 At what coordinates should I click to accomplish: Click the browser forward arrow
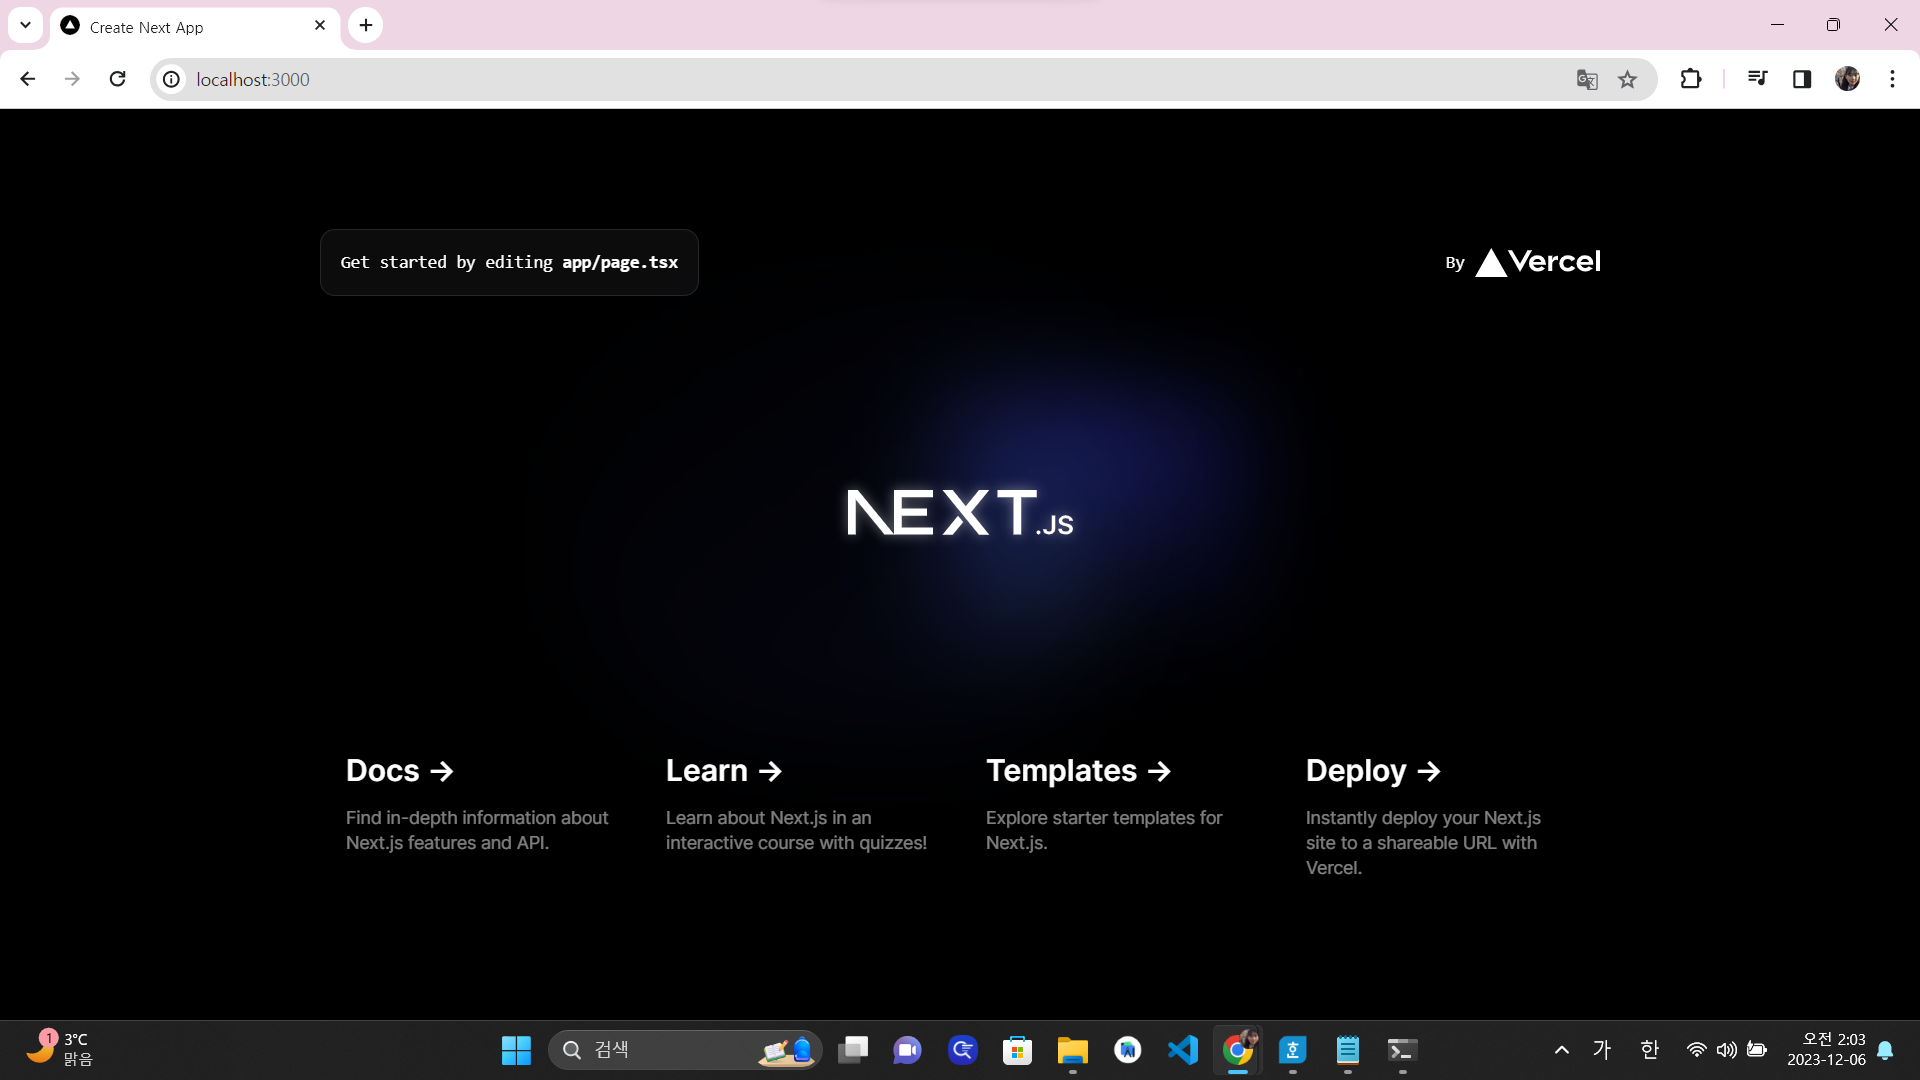point(72,79)
